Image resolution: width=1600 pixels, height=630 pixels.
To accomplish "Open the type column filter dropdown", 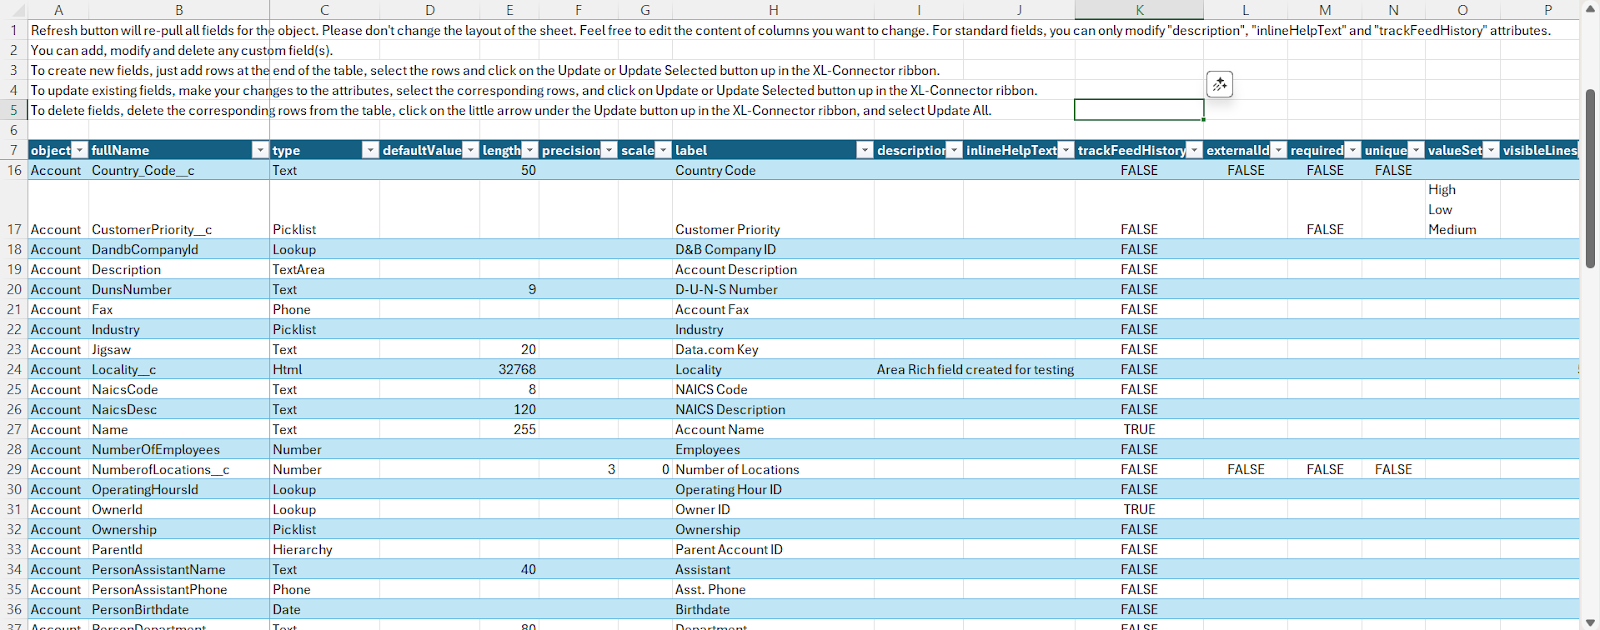I will [370, 150].
